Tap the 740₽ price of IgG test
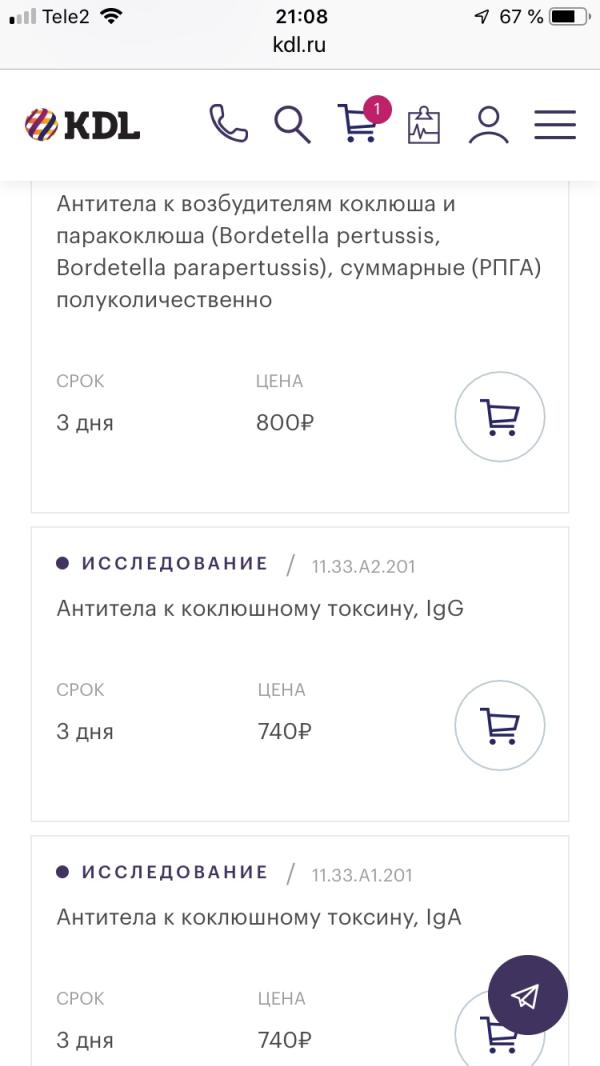 coord(285,731)
